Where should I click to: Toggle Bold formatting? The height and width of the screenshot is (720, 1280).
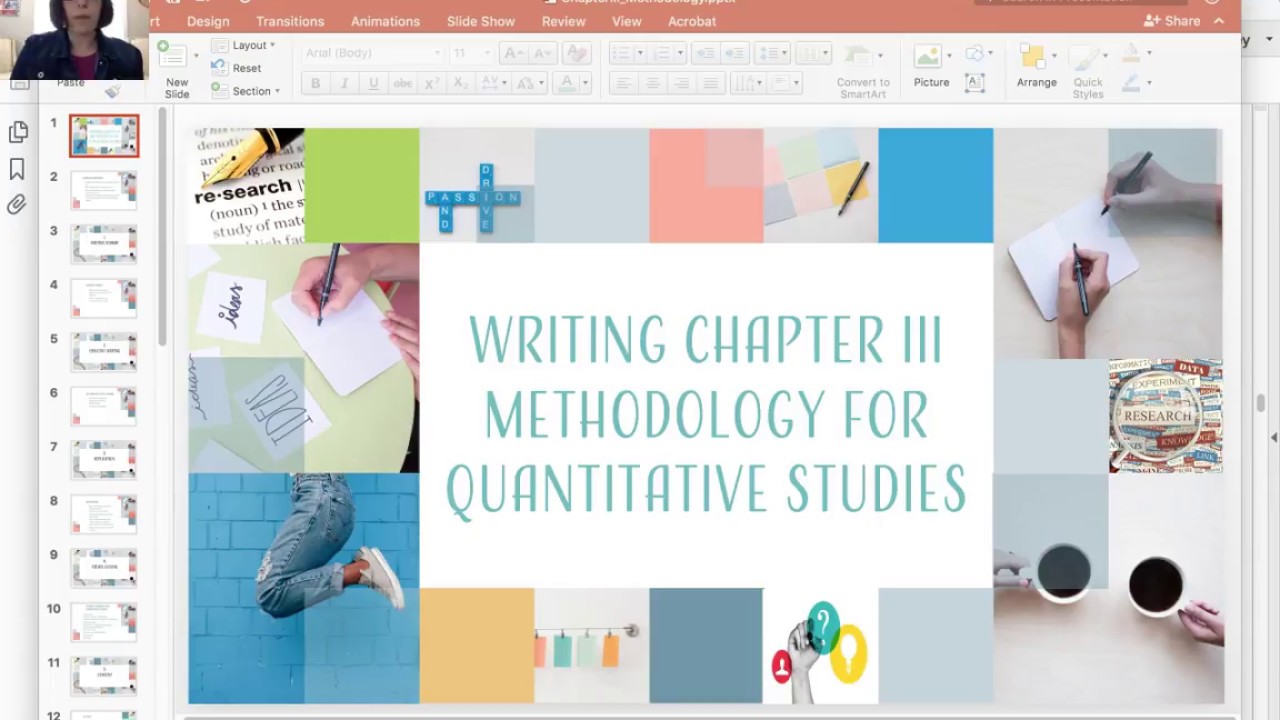pyautogui.click(x=315, y=84)
